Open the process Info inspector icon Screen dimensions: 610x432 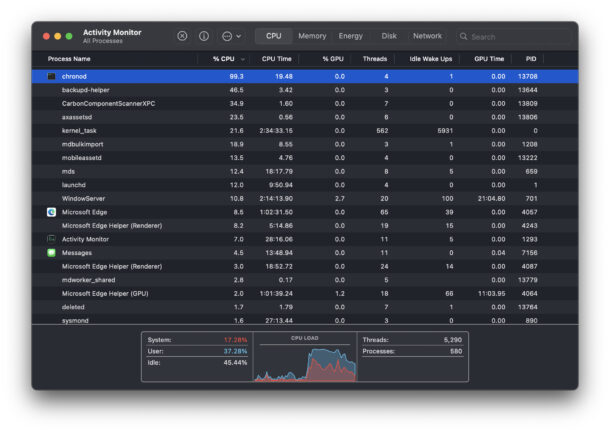coord(204,36)
